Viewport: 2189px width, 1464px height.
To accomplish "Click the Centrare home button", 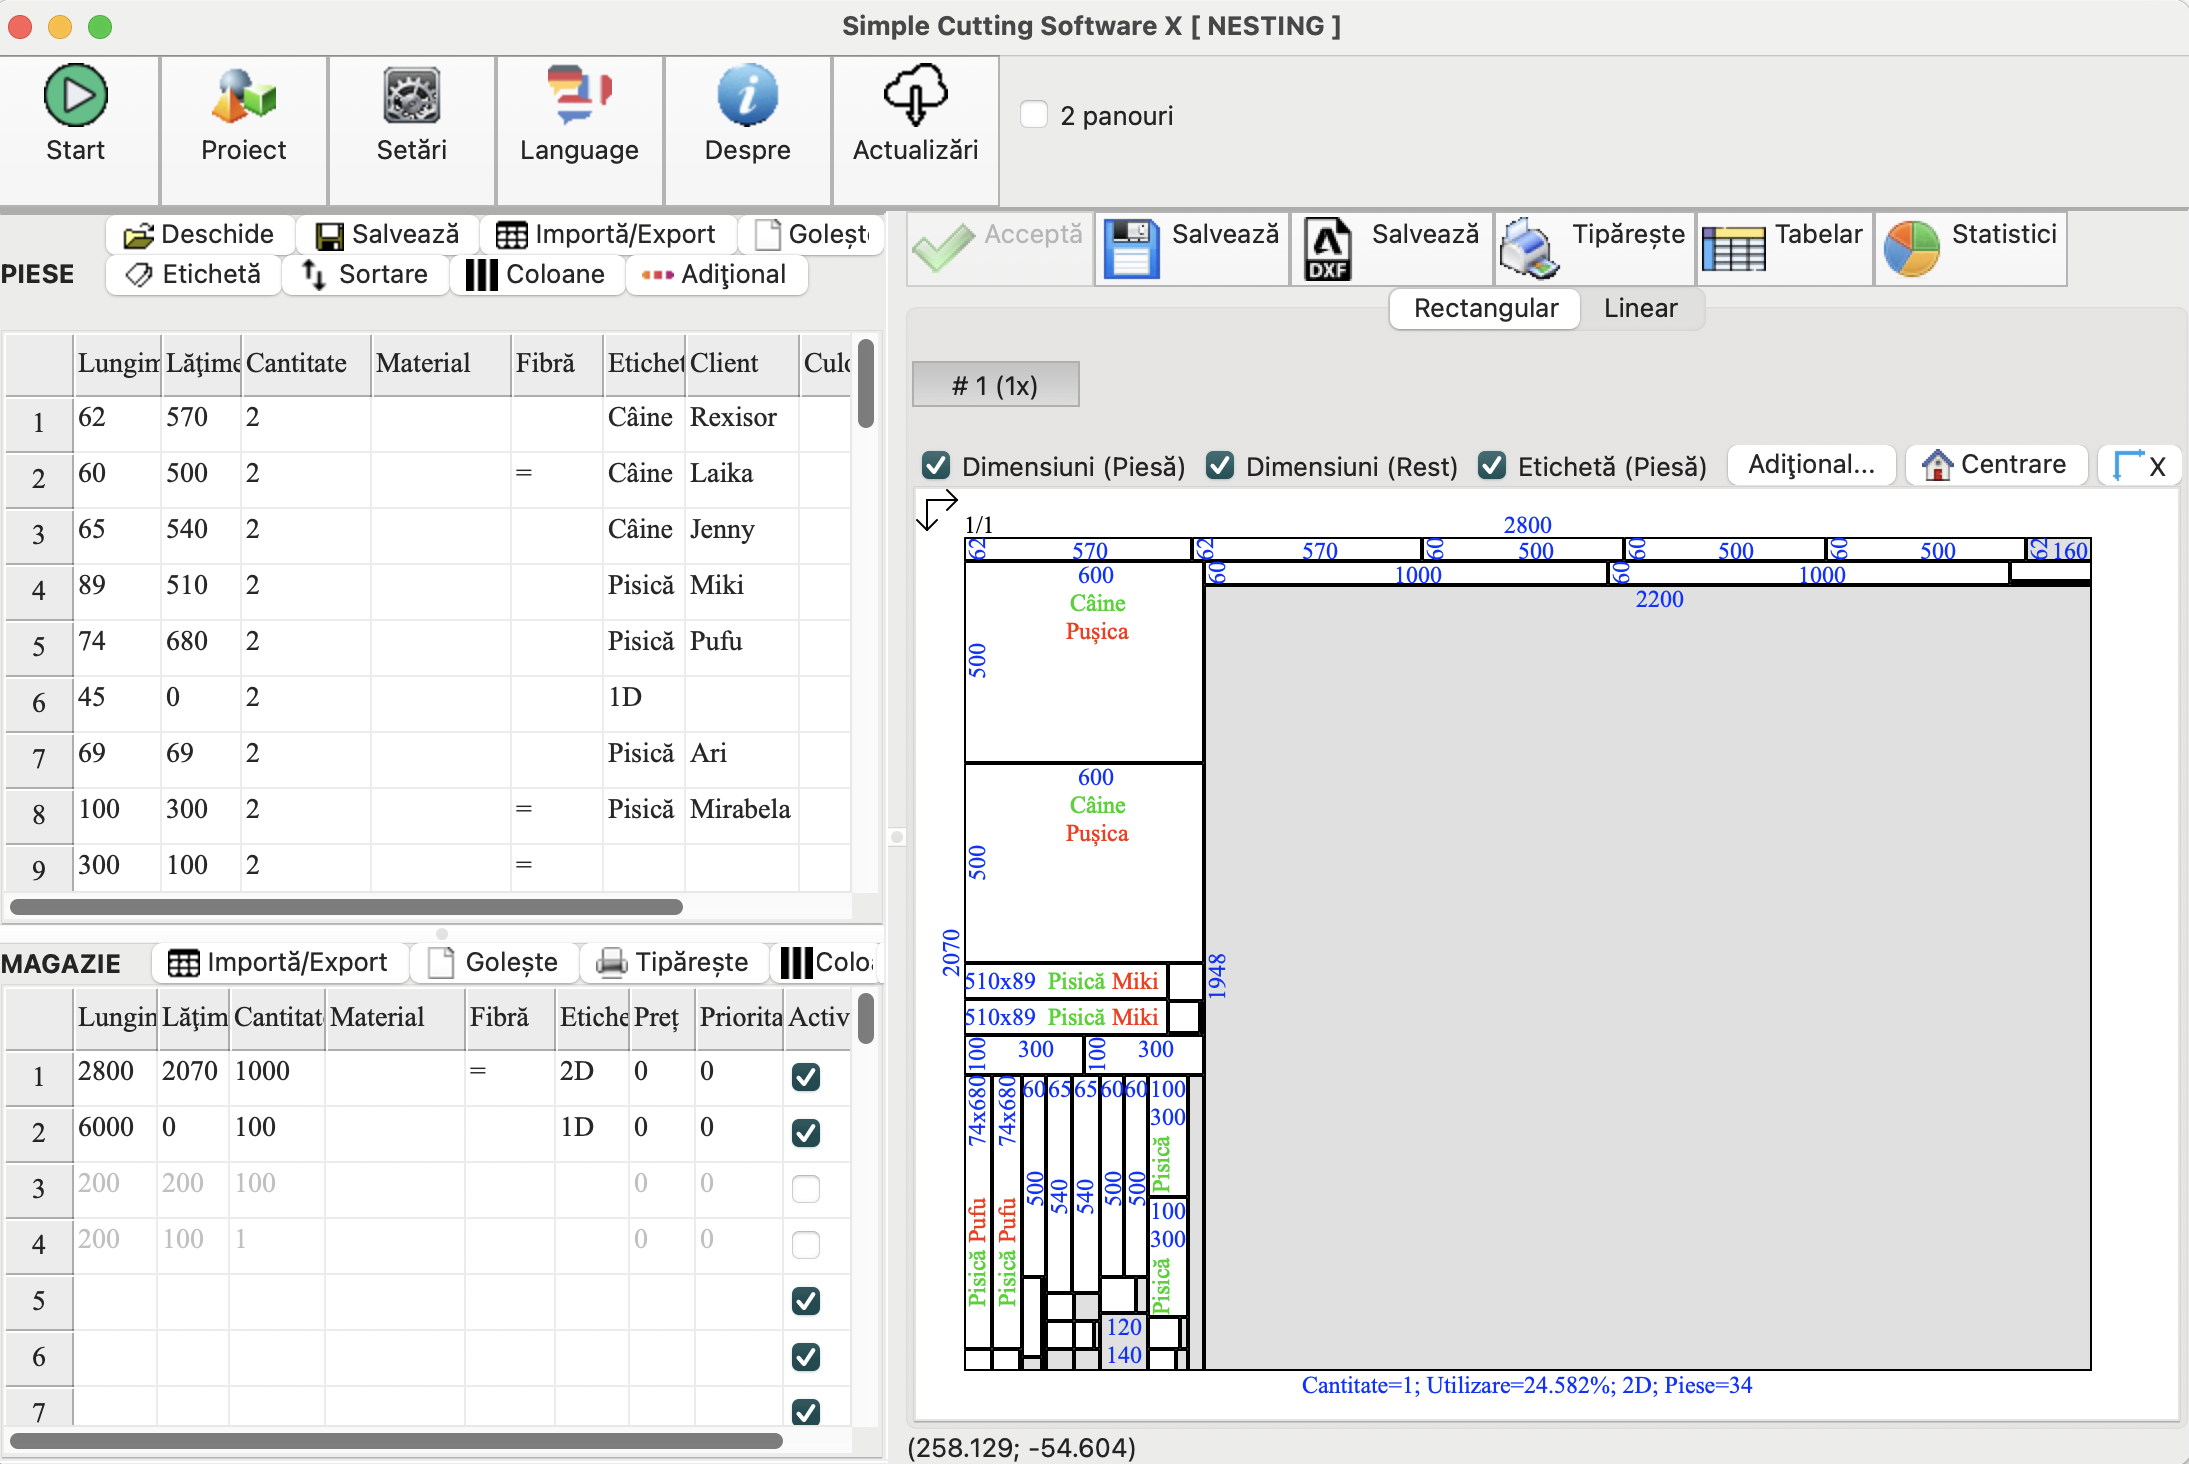I will [1996, 465].
